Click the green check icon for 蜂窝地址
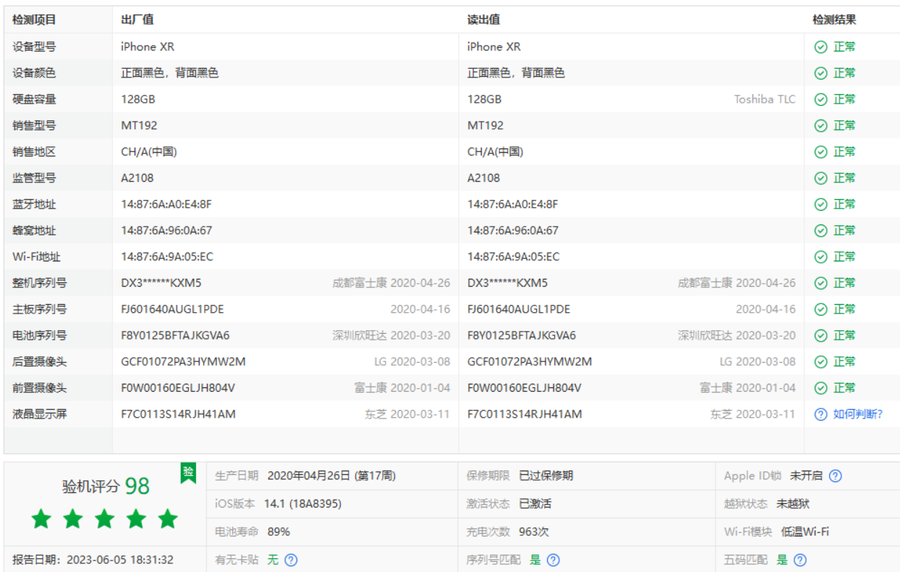Image resolution: width=900 pixels, height=572 pixels. (x=821, y=231)
